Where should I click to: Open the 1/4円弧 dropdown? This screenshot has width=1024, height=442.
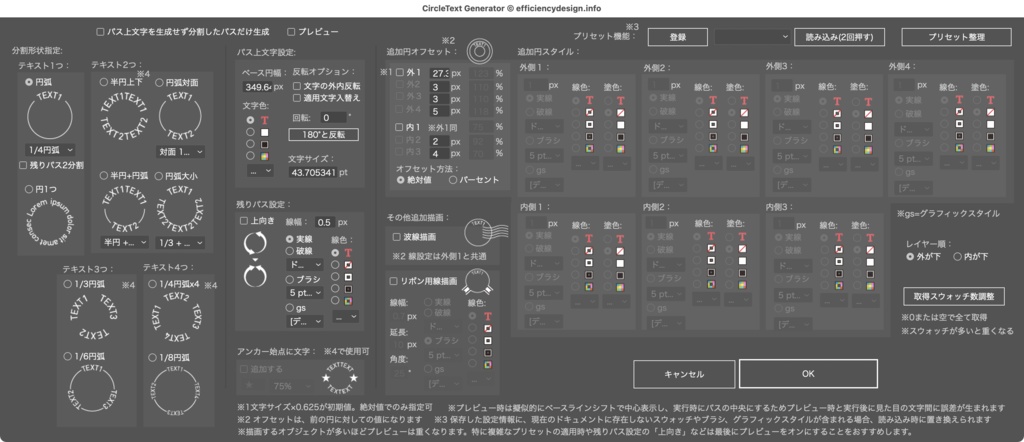click(50, 150)
